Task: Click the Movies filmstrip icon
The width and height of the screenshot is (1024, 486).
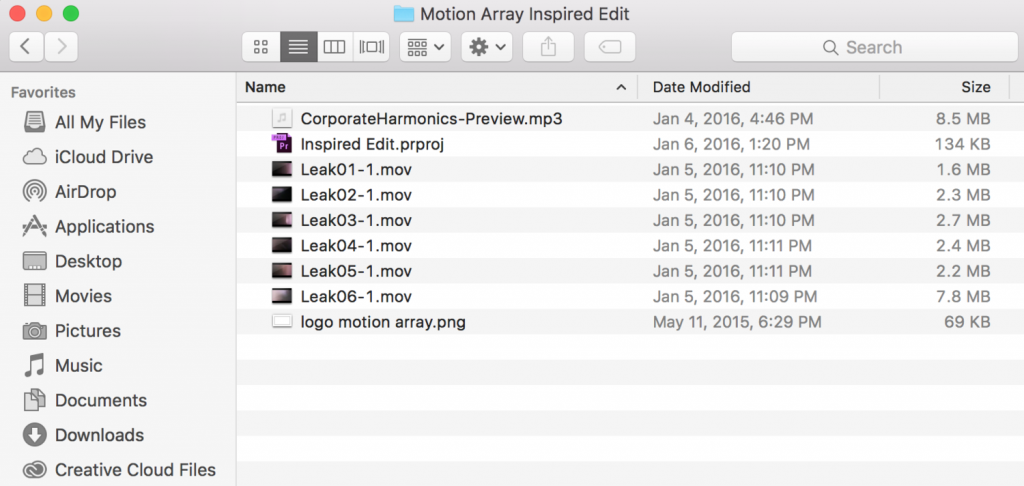Action: point(35,295)
